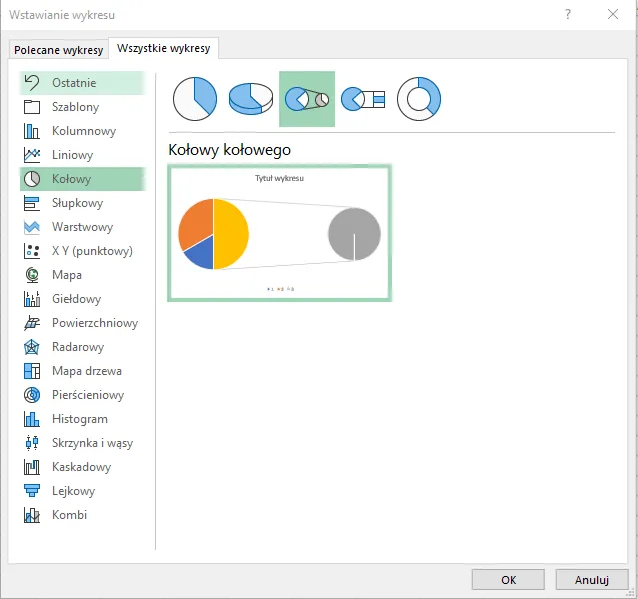Open the Lejkowy chart category
The height and width of the screenshot is (599, 638).
pyautogui.click(x=73, y=491)
